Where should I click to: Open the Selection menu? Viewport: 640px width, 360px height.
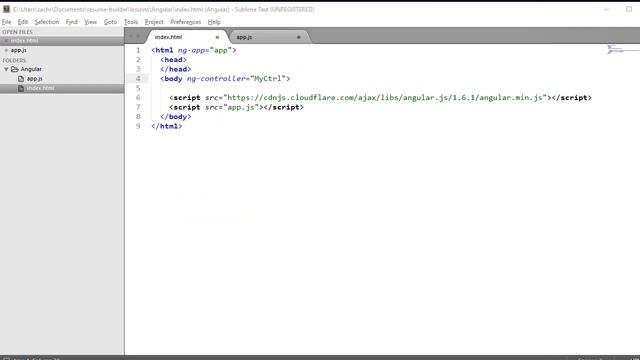(47, 22)
